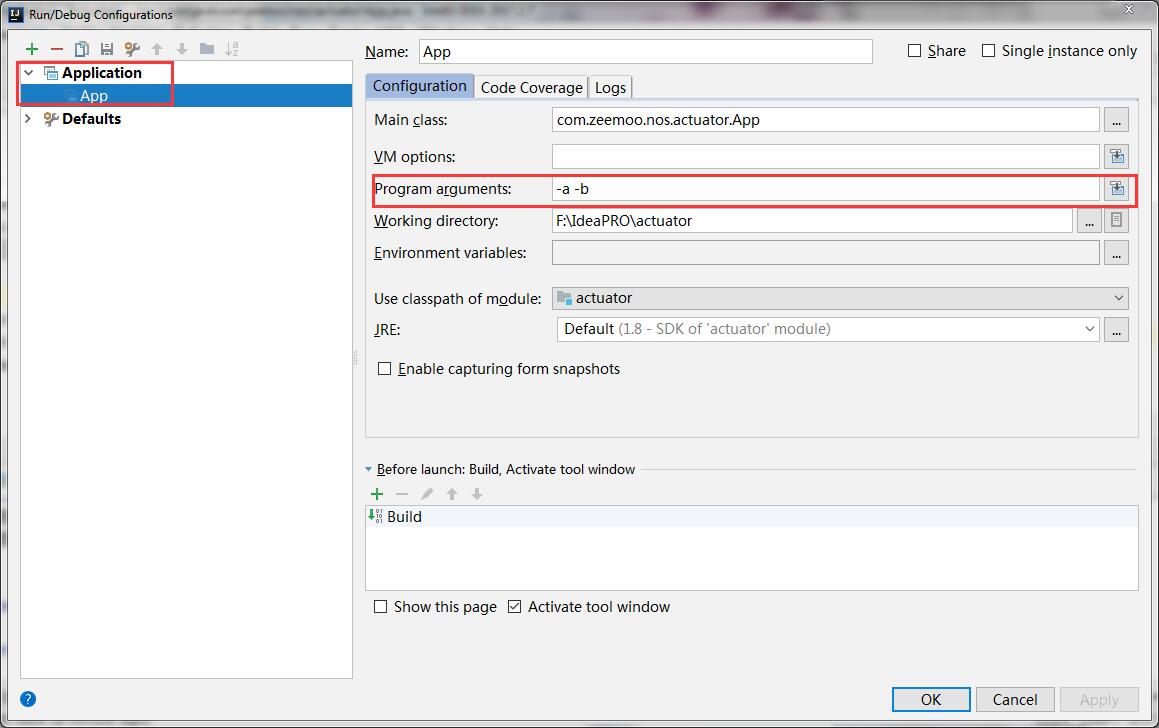Screen dimensions: 1159x728
Task: Switch to the Code Coverage tab
Action: [x=531, y=87]
